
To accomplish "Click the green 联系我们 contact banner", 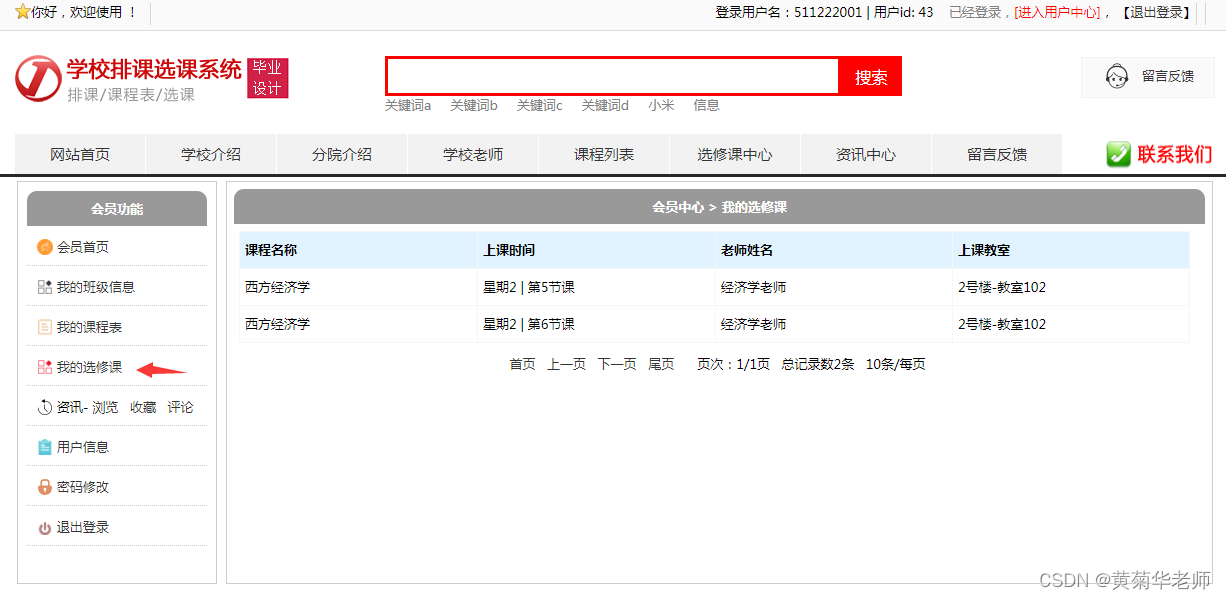I will [1159, 154].
